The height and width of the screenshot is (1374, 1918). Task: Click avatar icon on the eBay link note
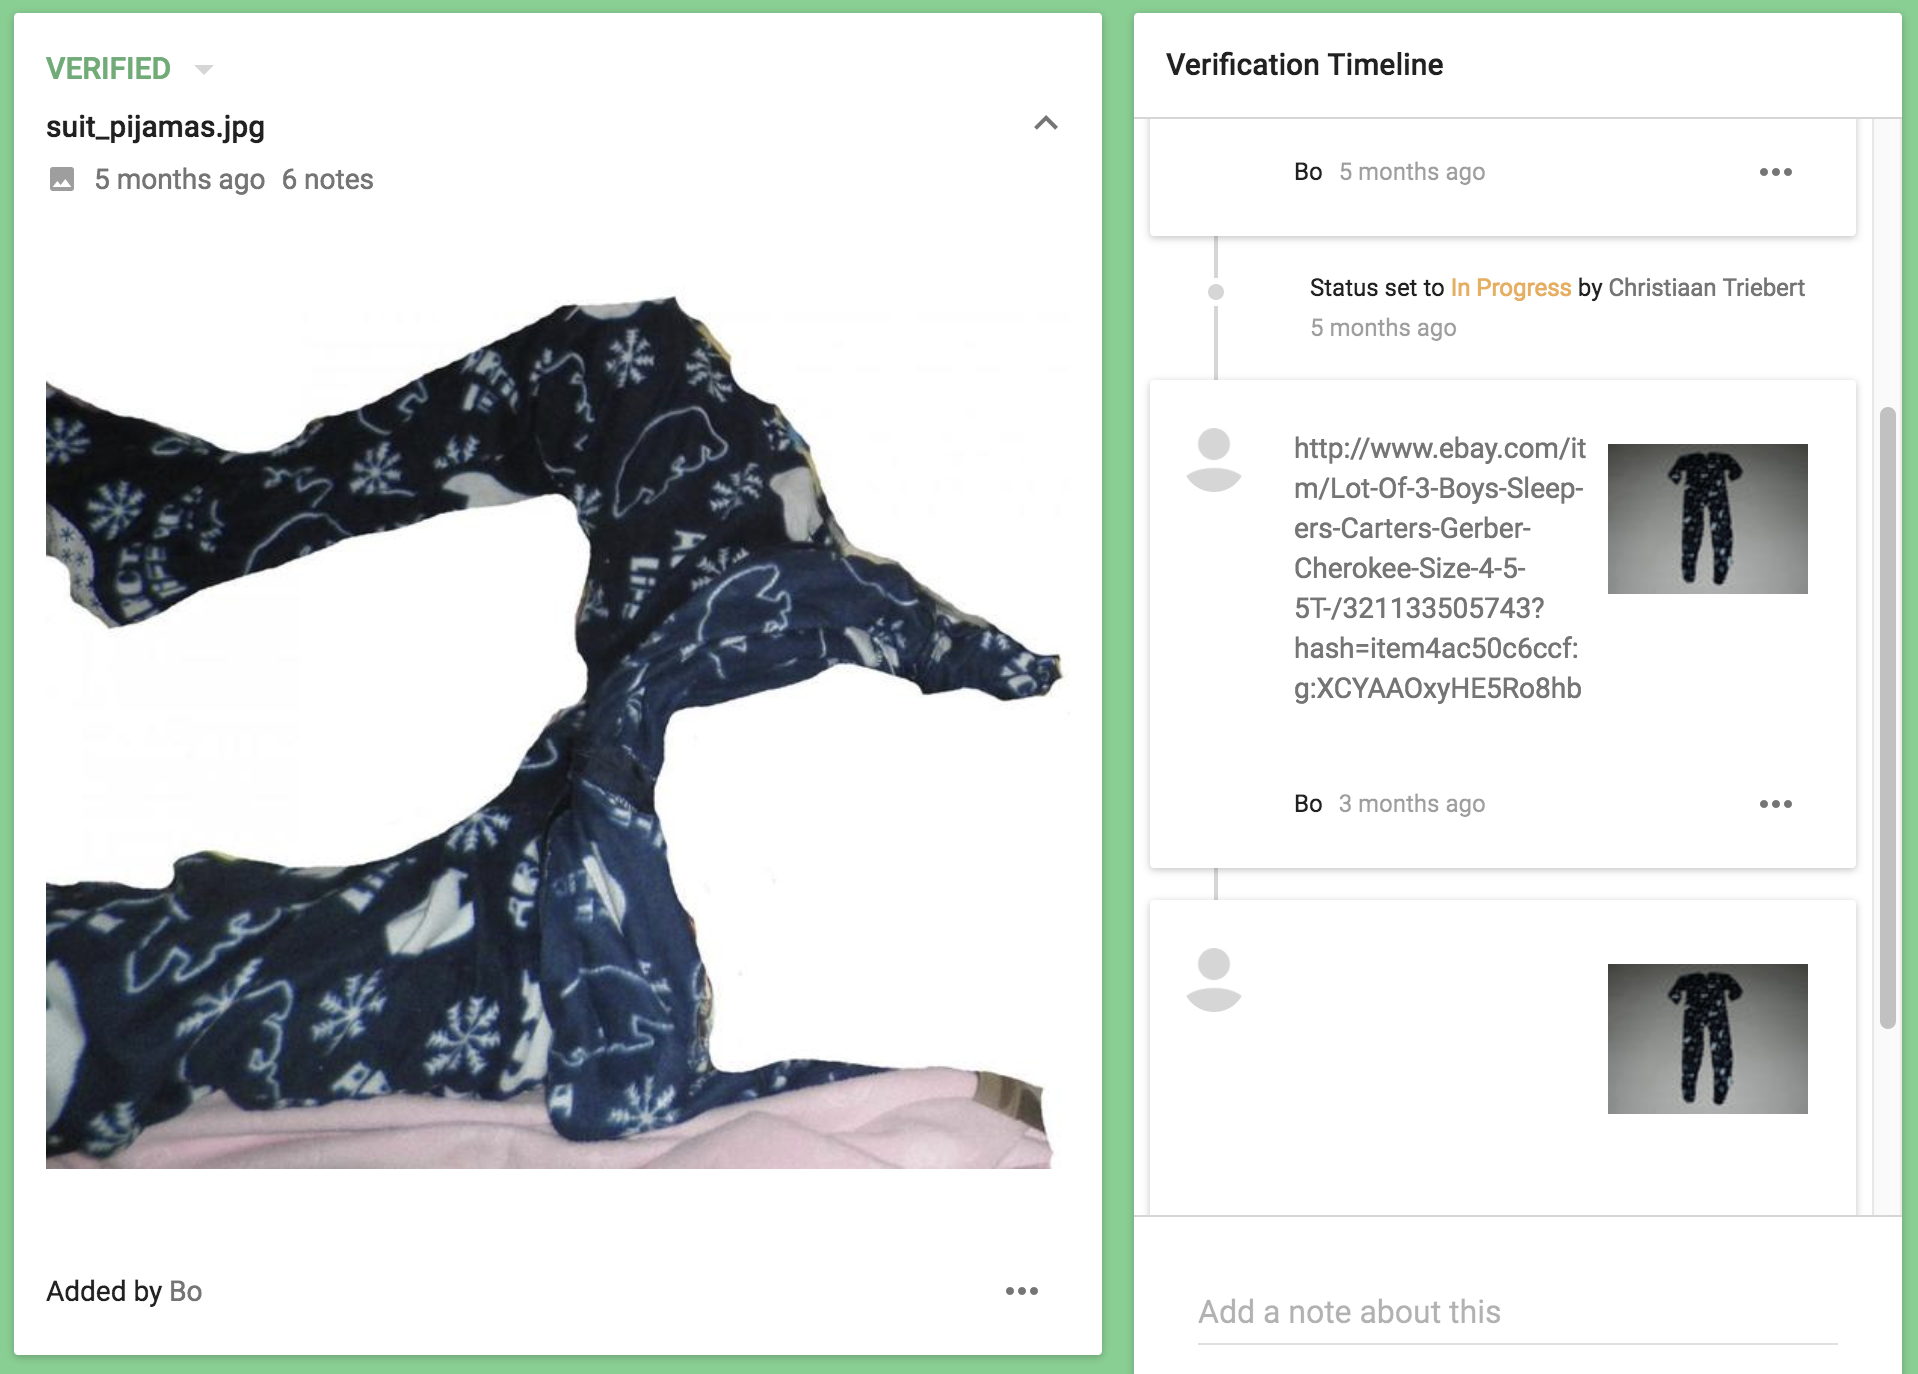(1214, 460)
